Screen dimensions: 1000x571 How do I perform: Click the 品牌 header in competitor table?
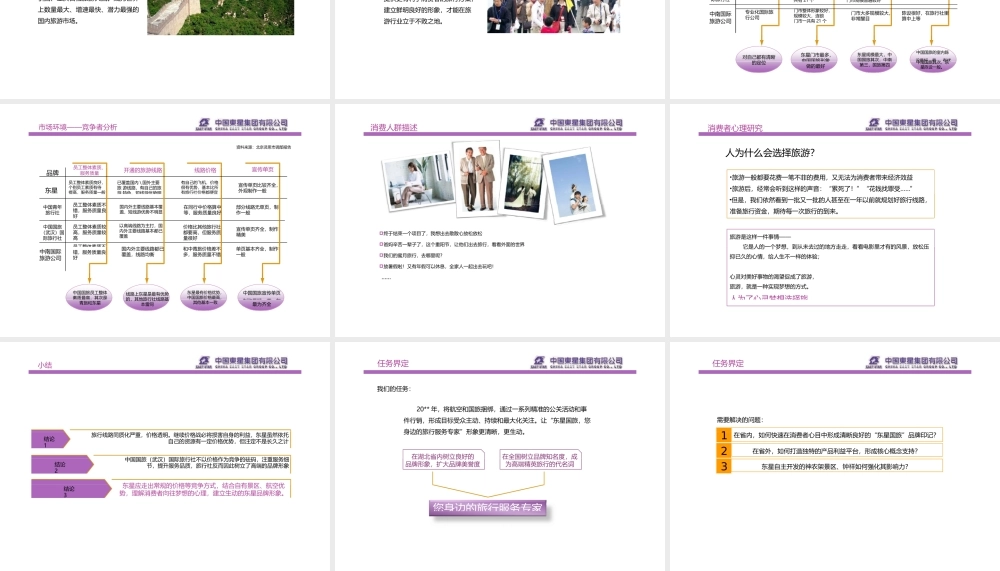[x=52, y=173]
